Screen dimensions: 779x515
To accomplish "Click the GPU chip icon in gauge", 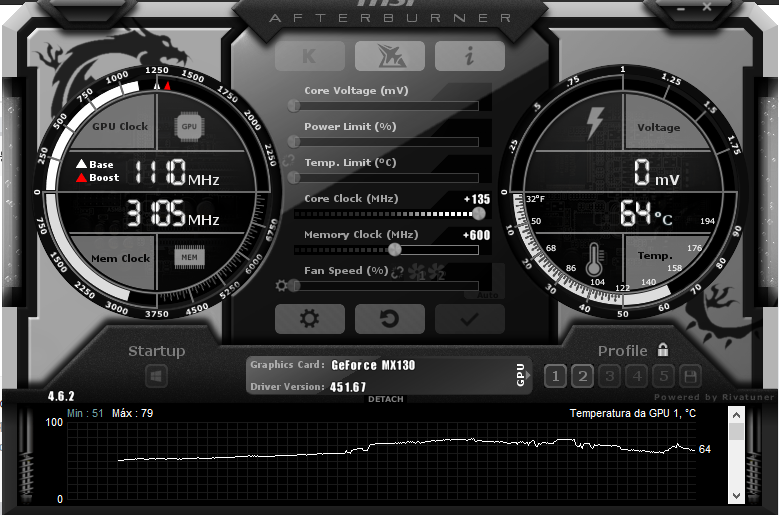I will (189, 127).
